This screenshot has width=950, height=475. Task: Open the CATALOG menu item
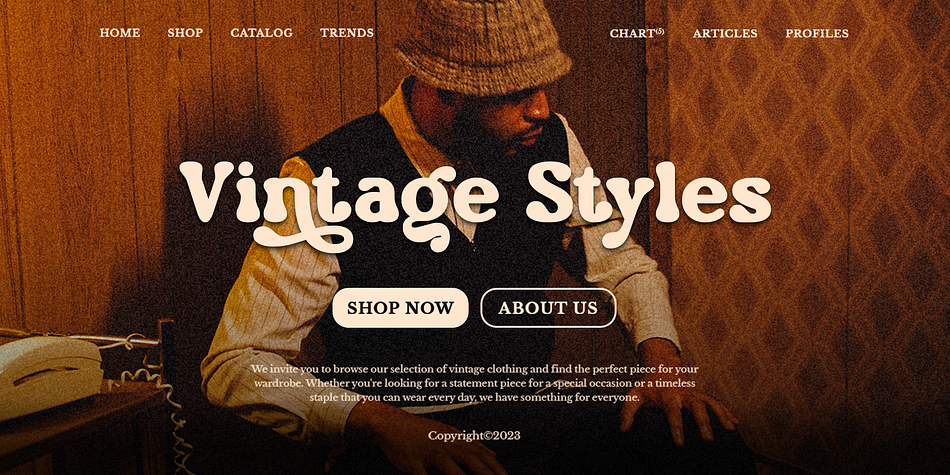[x=261, y=33]
